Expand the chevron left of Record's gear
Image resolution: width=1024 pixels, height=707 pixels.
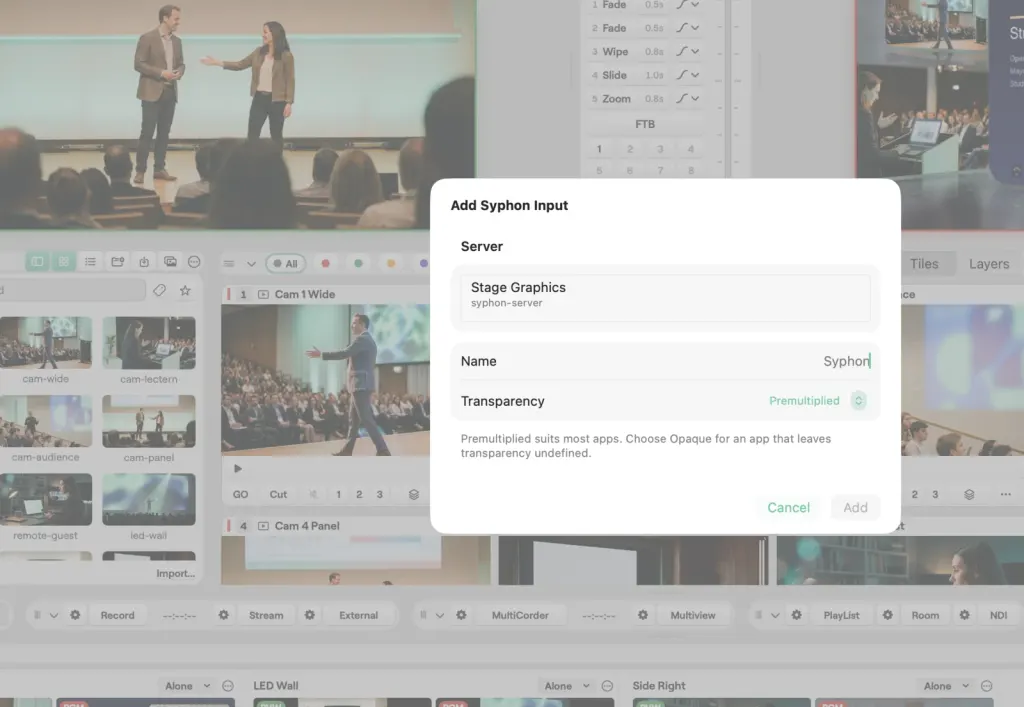[x=54, y=615]
